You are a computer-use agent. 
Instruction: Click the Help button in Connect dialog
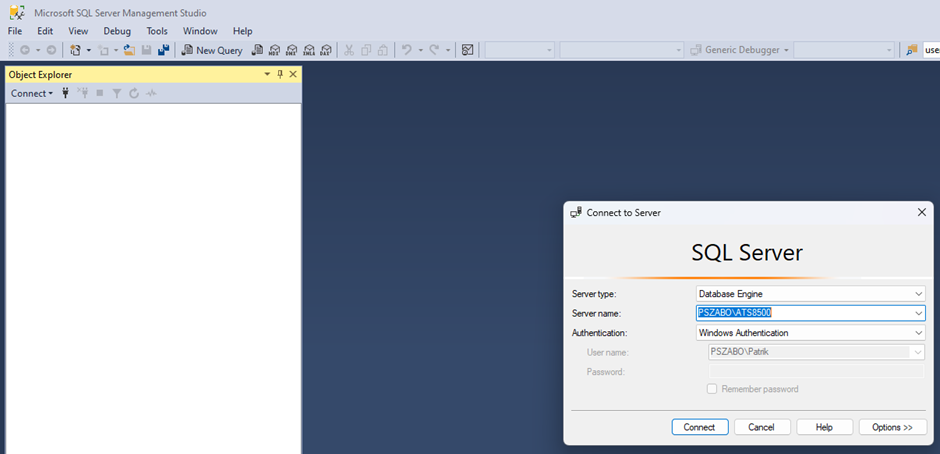[824, 427]
